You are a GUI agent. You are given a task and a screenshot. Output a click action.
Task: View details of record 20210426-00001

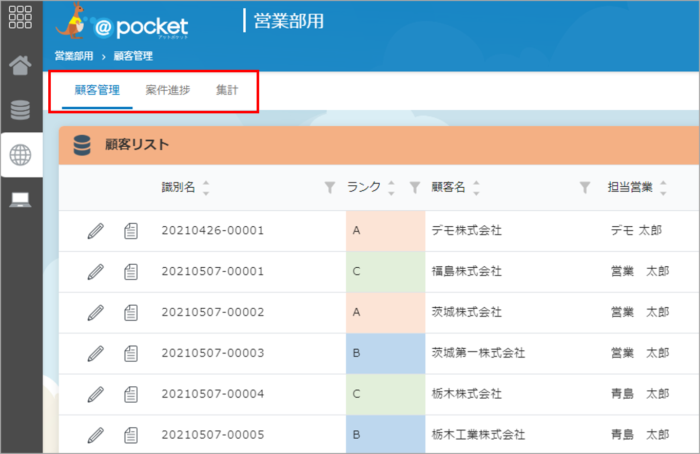pos(131,231)
